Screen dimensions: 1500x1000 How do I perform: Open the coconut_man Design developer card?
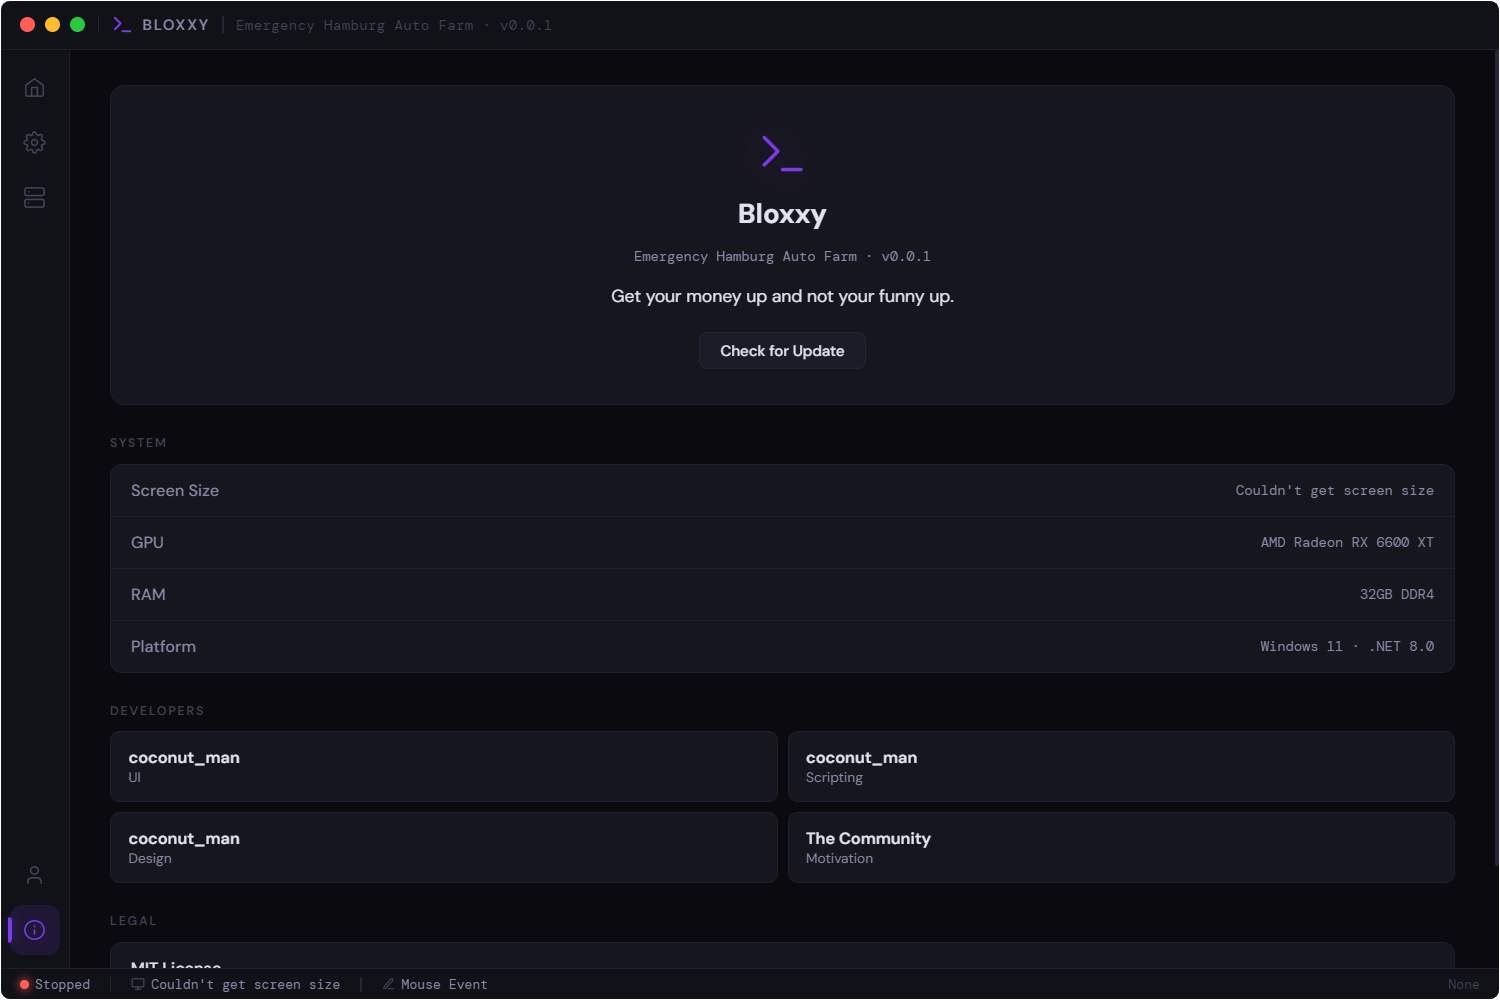(443, 848)
